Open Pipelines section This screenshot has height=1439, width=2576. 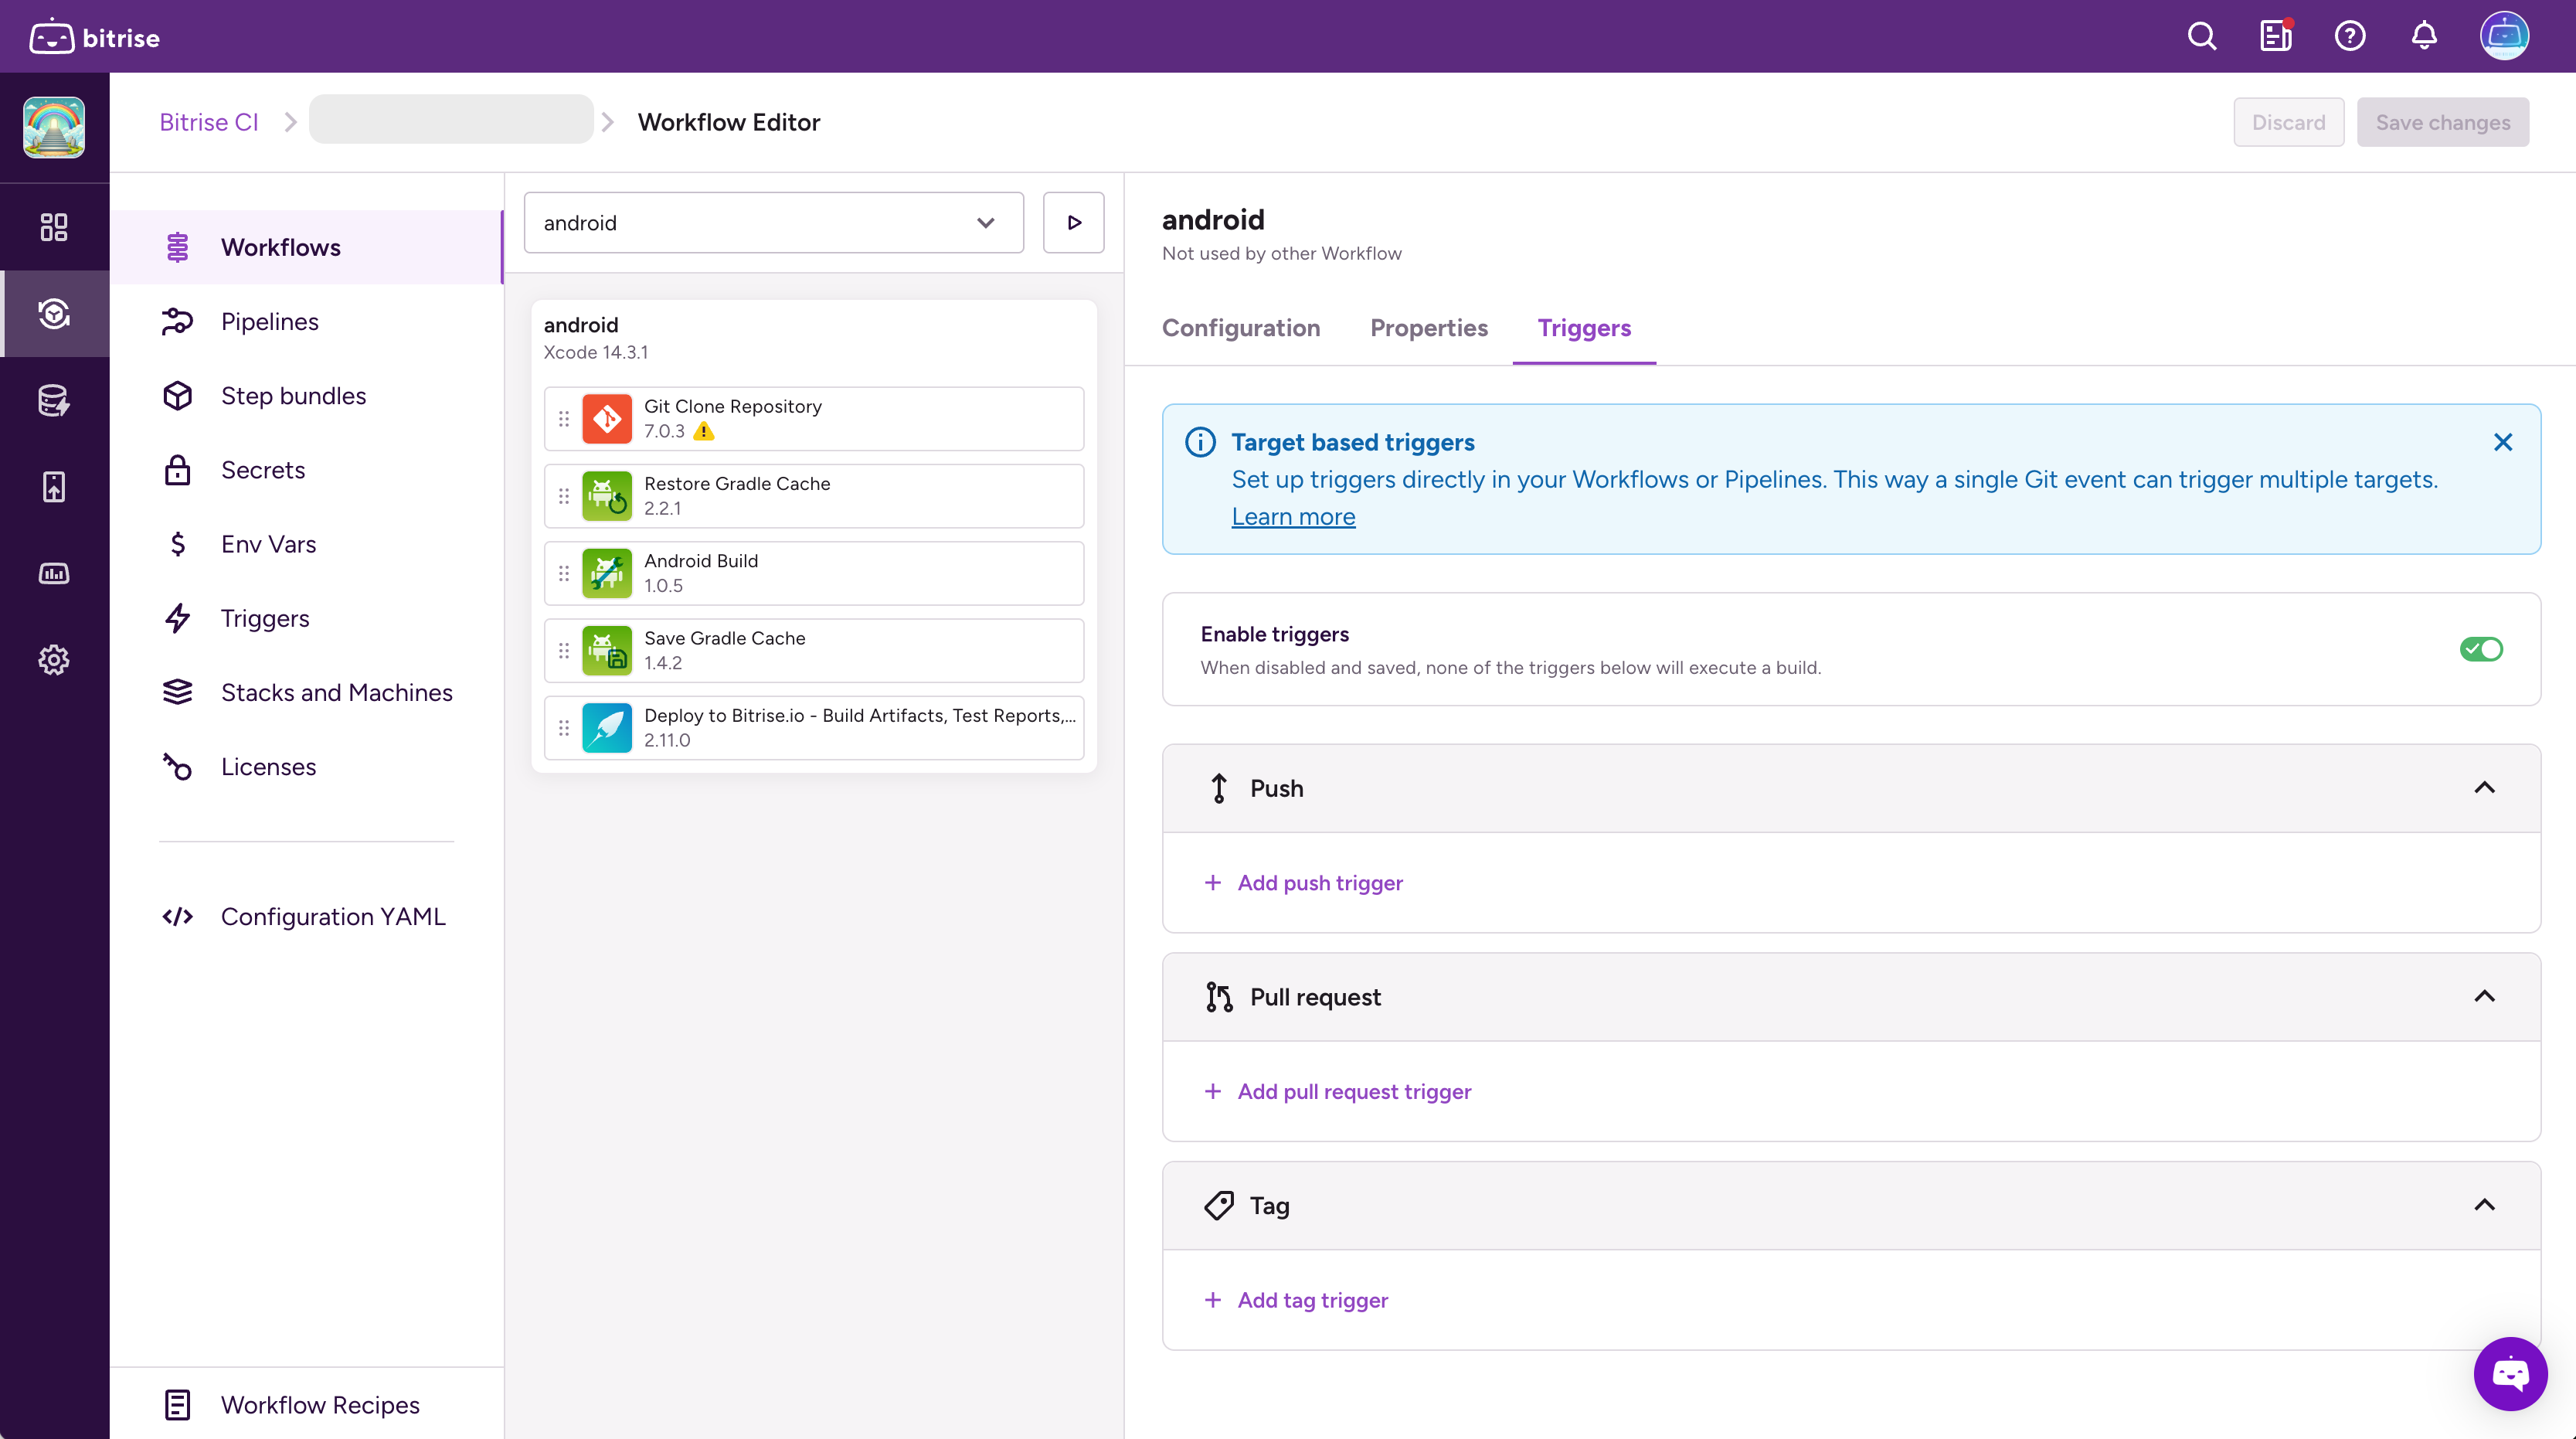[x=305, y=321]
